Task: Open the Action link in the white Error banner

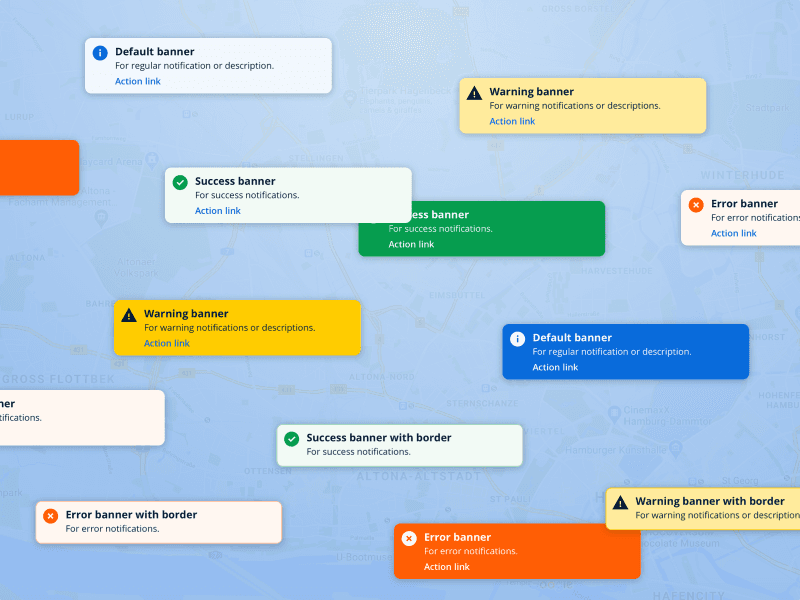Action: (734, 233)
